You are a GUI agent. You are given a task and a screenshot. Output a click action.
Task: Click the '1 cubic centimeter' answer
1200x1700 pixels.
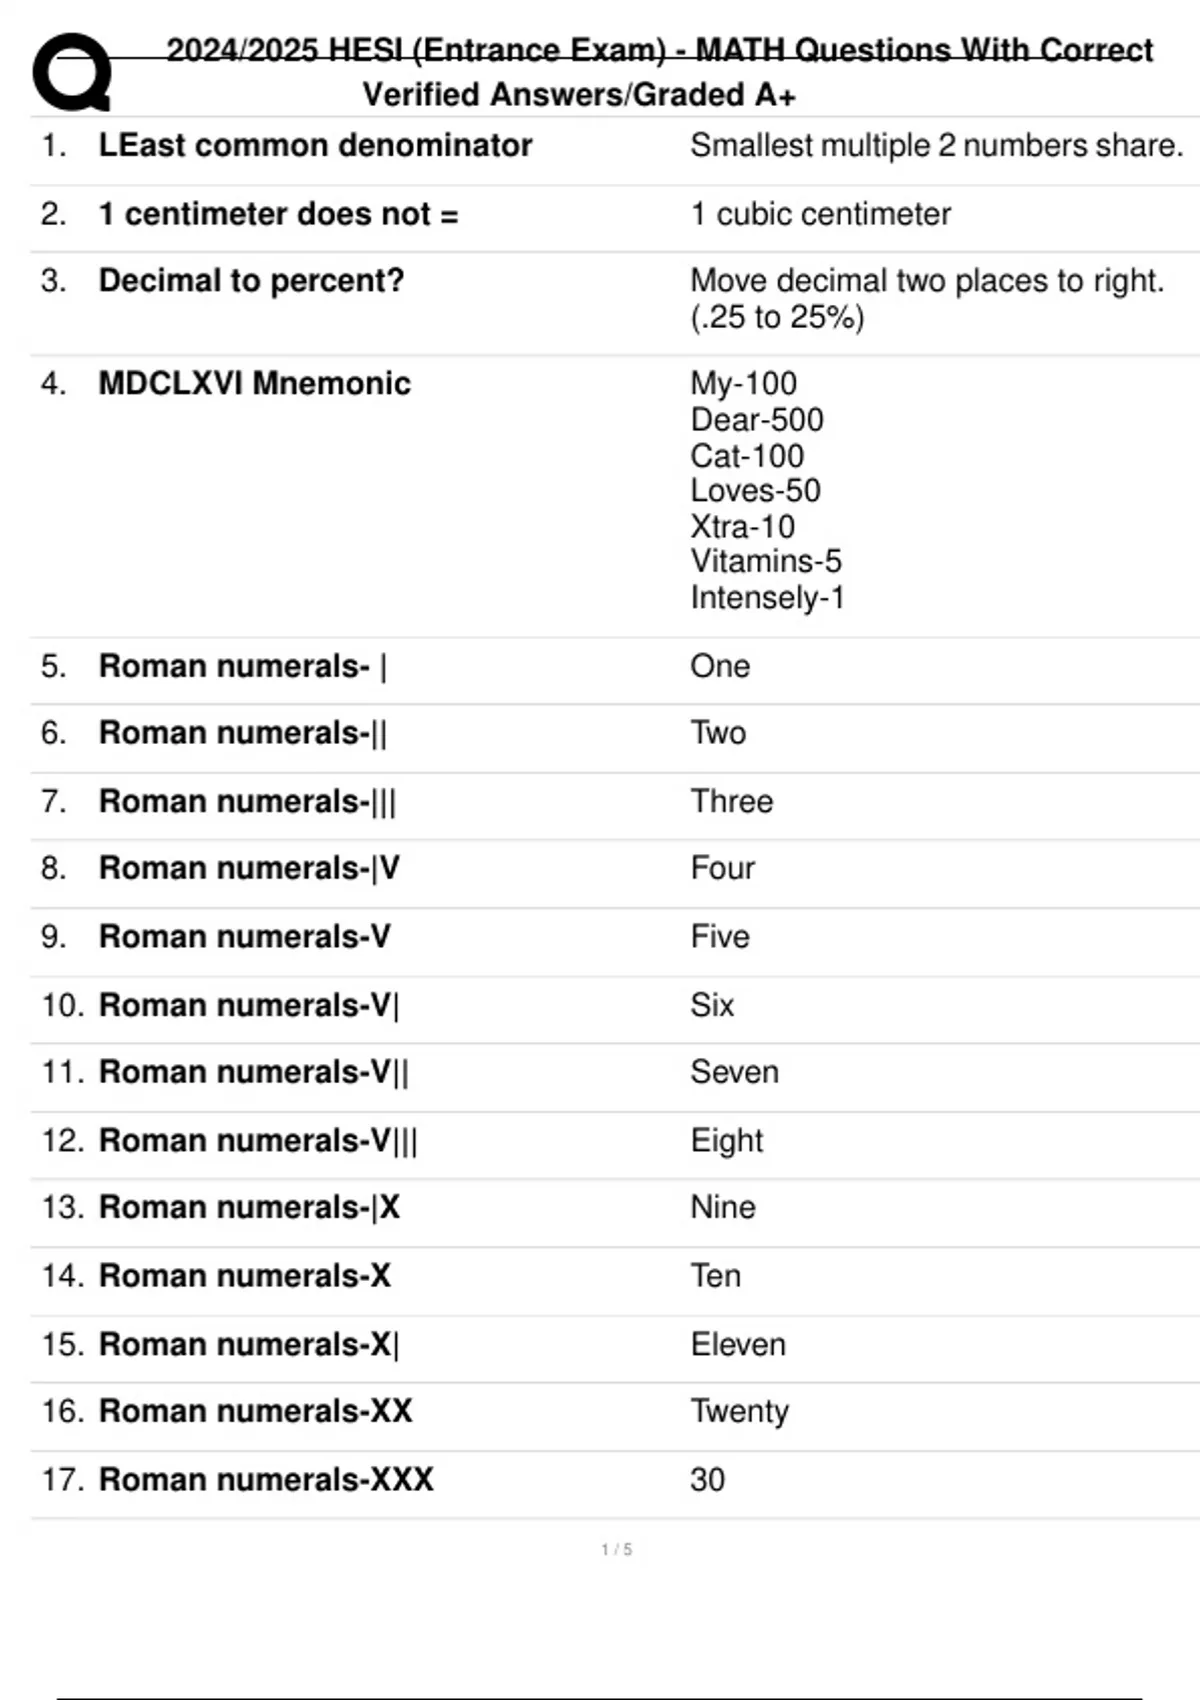click(x=820, y=213)
